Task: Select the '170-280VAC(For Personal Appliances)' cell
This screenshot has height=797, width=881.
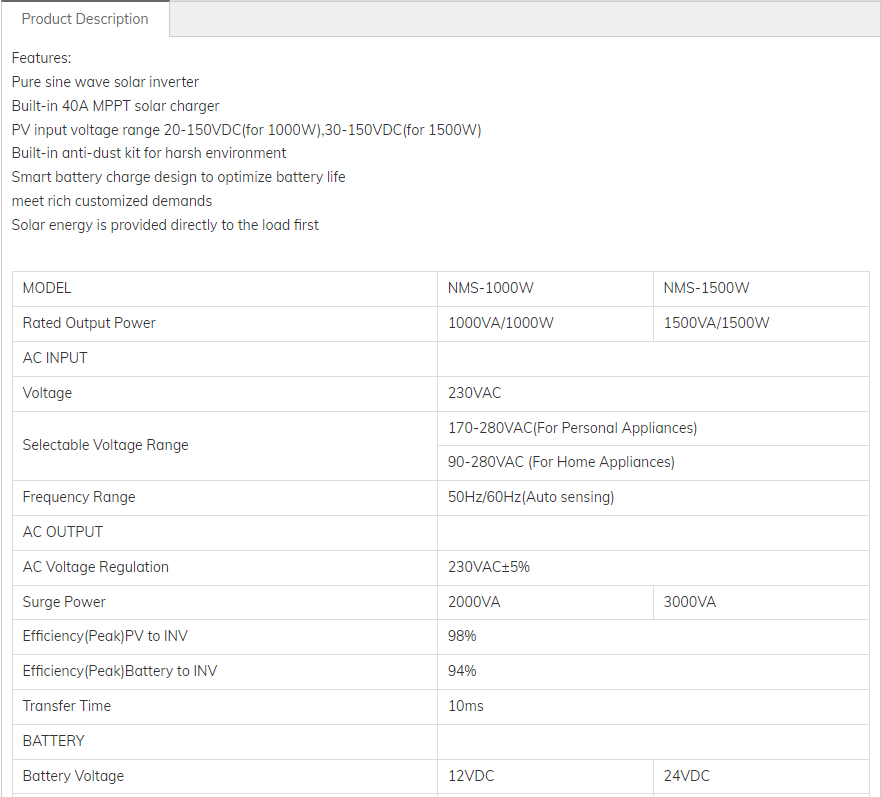Action: pos(572,428)
